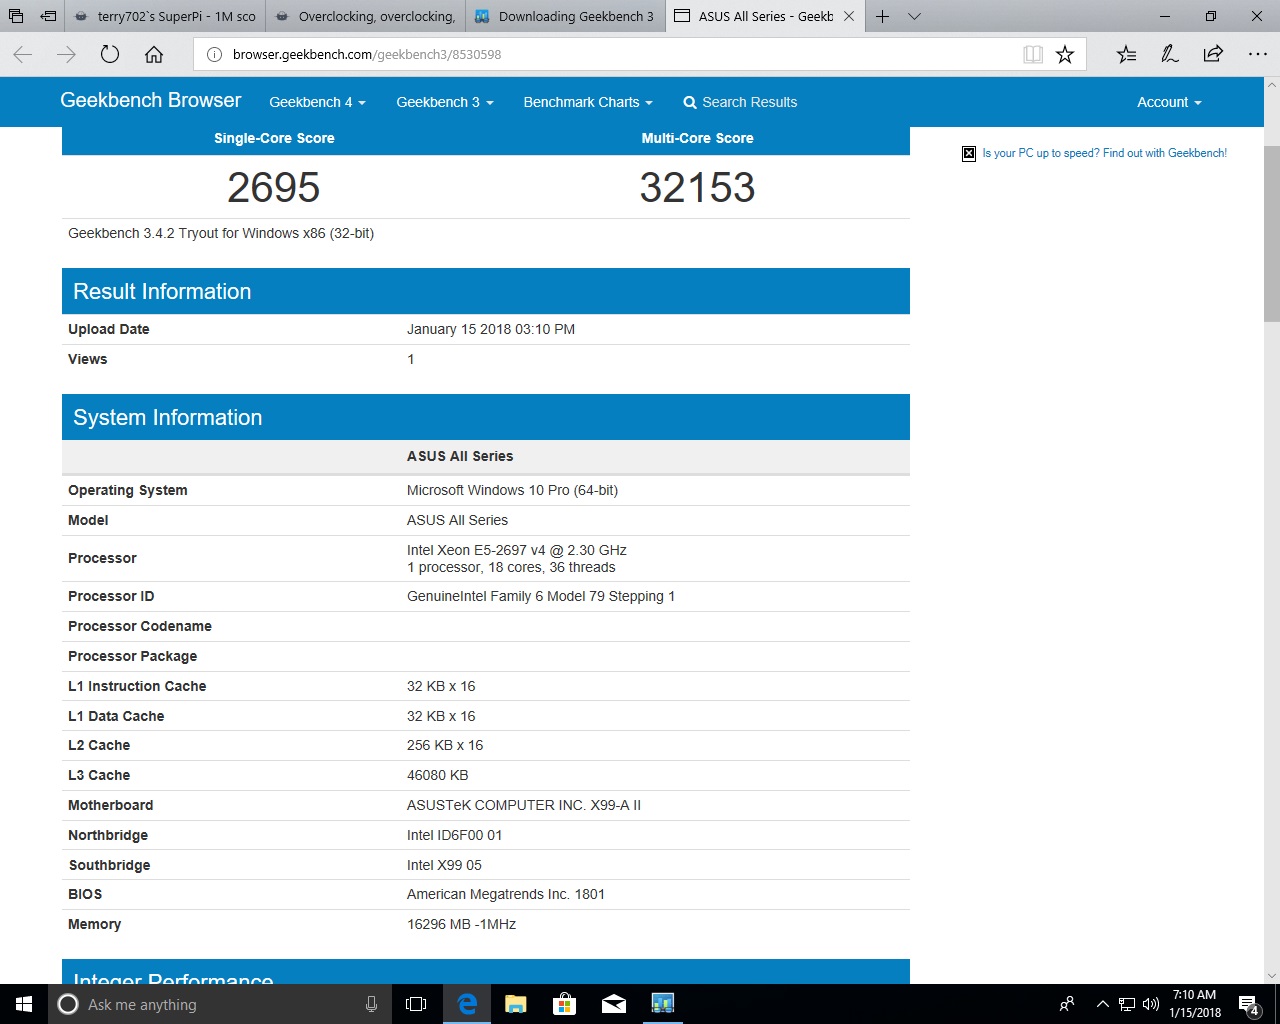The height and width of the screenshot is (1024, 1280).
Task: Click '46080 KB' L3 cache value
Action: tap(437, 775)
